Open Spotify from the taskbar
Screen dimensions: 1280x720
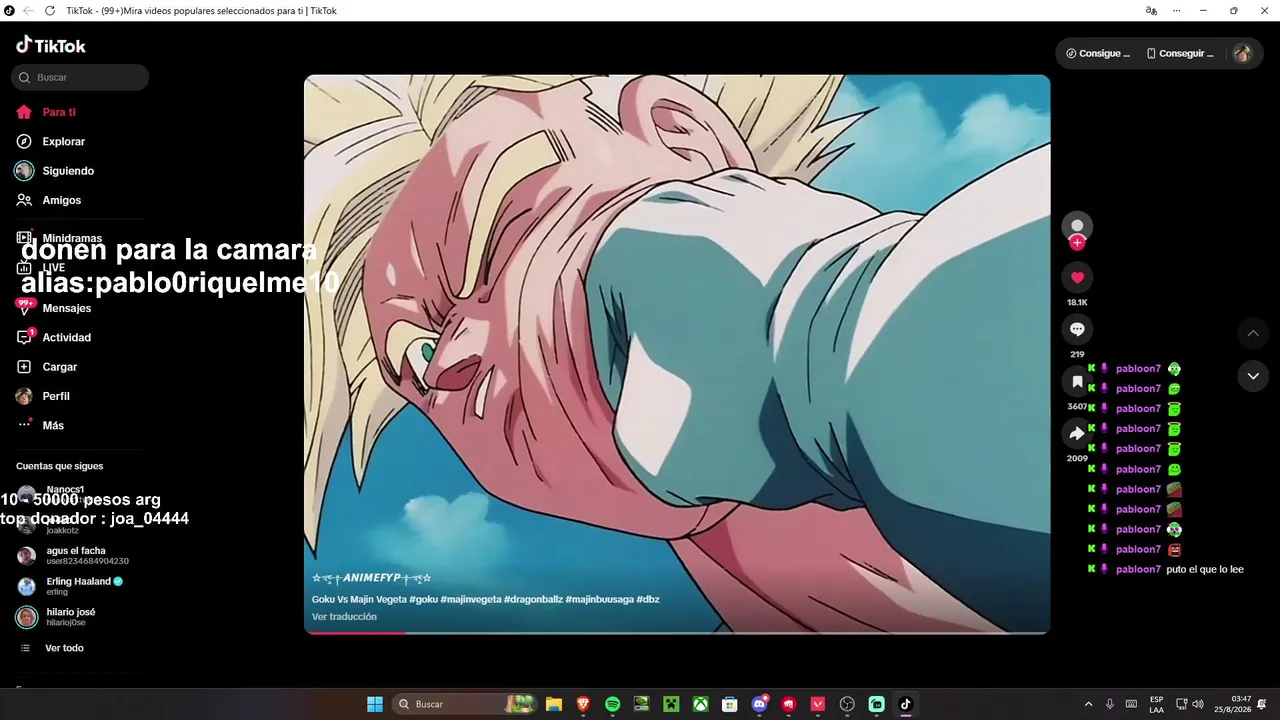point(613,704)
